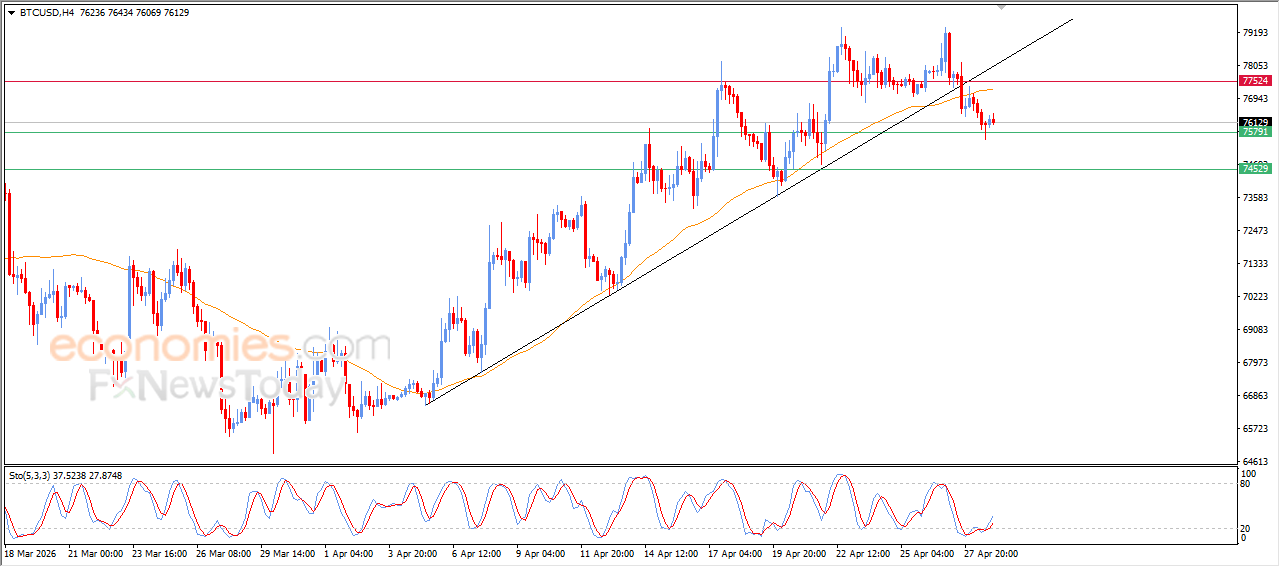The width and height of the screenshot is (1280, 567).
Task: Click the triangle icon beside BTCUSD,H4 title
Action: tap(11, 13)
